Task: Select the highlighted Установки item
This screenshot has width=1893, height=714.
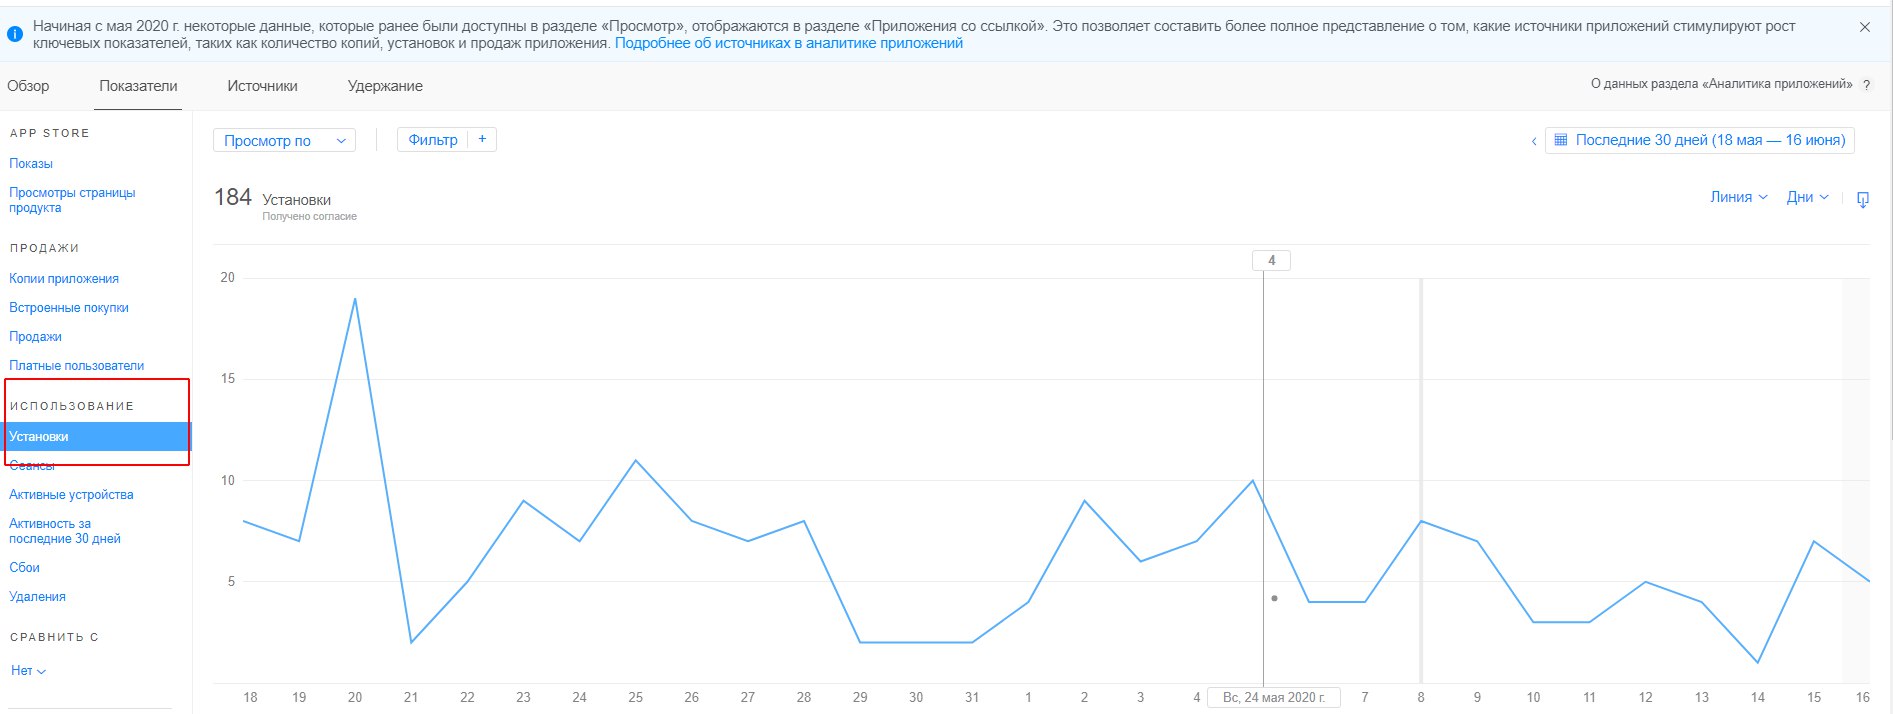Action: [x=96, y=436]
